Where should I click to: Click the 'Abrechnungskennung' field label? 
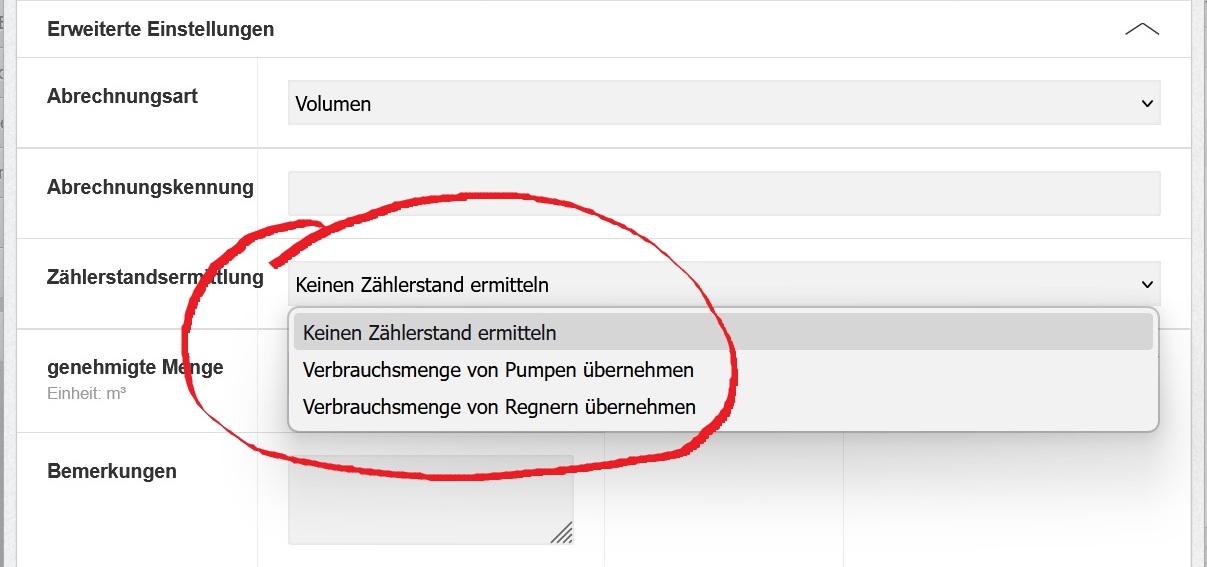[x=150, y=187]
